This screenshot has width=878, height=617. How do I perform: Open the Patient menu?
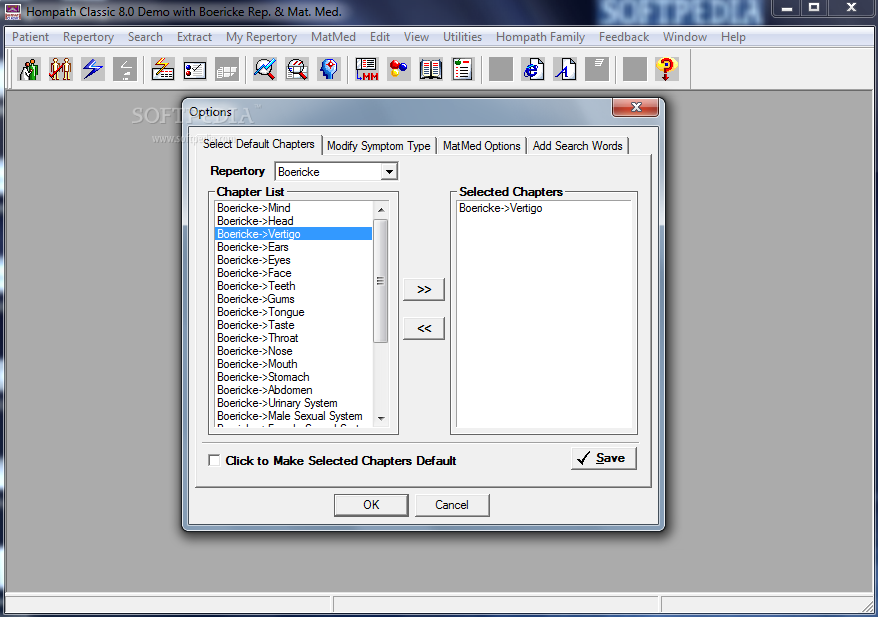[x=30, y=37]
